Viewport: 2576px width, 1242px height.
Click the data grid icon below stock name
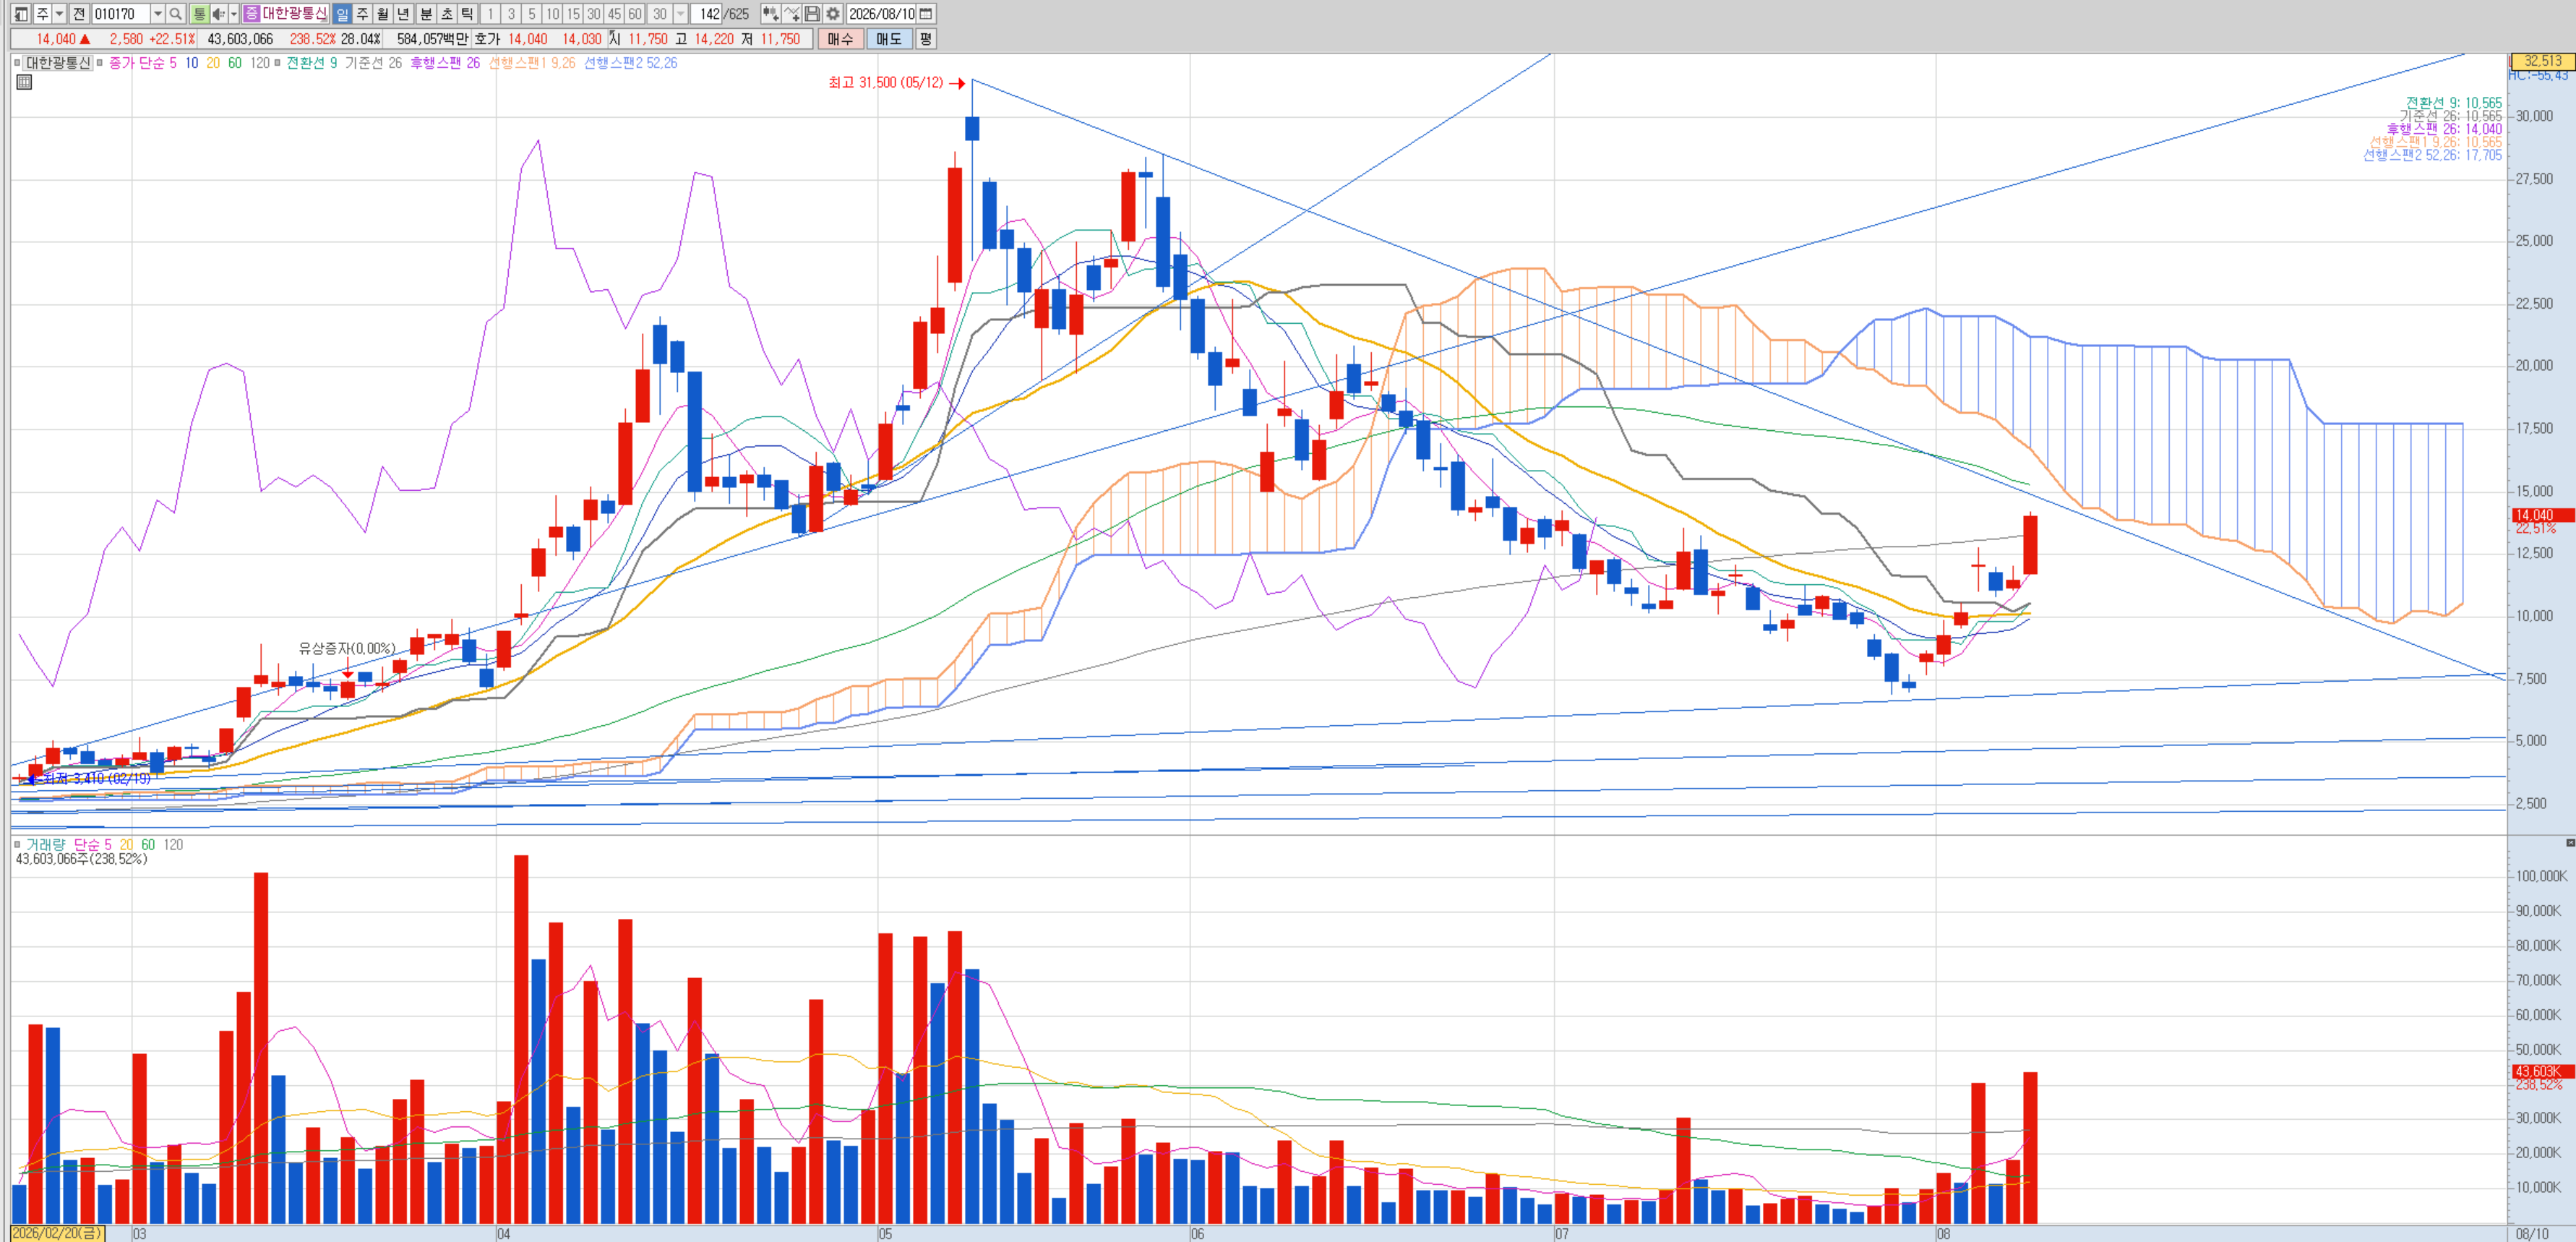pos(24,82)
